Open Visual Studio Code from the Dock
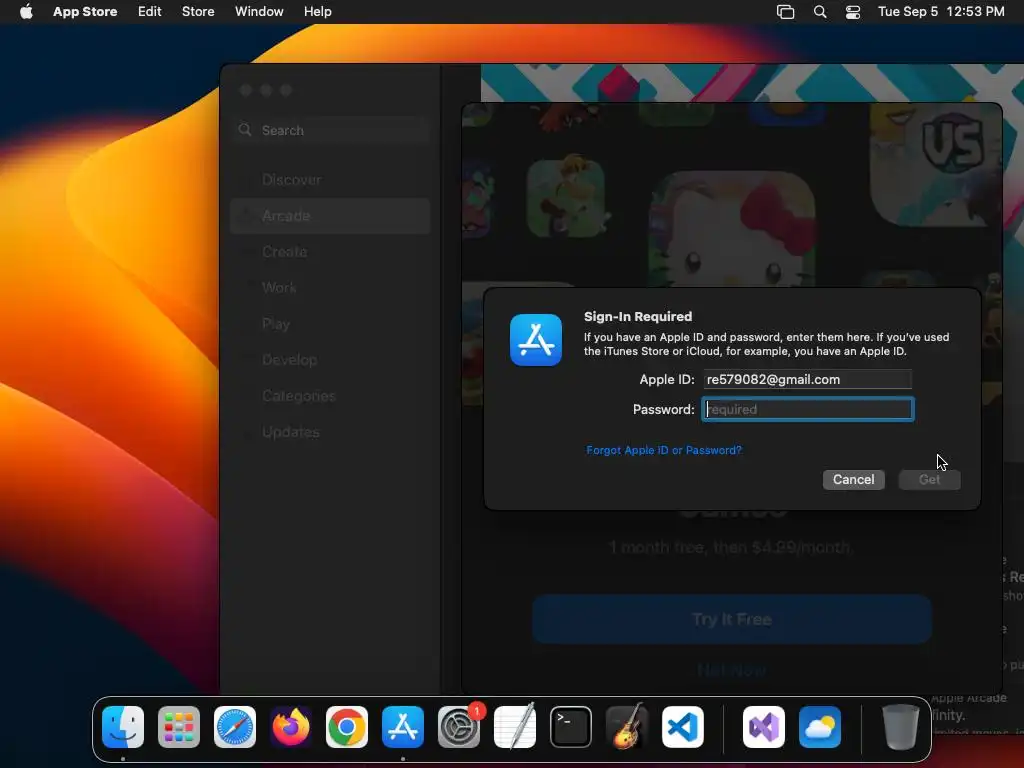The image size is (1024, 768). point(683,727)
